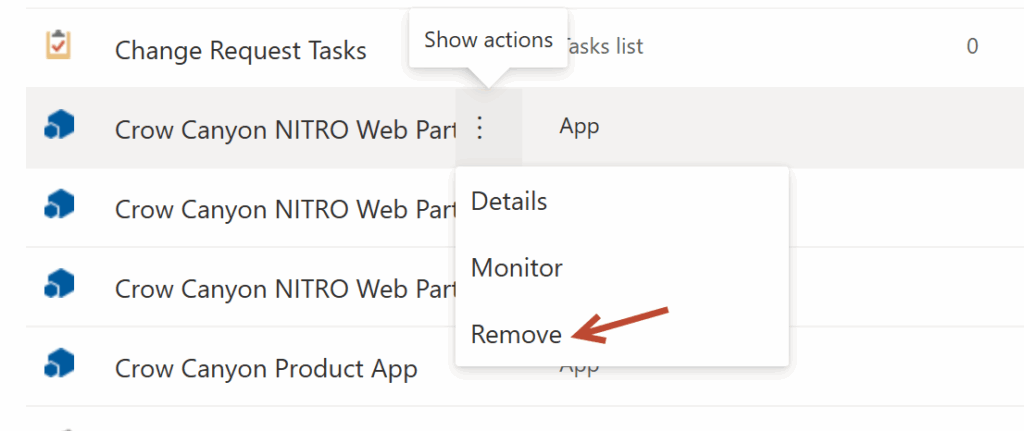1024x431 pixels.
Task: Click the third Crow Canyon NITRO Web Part icon
Action: [59, 283]
